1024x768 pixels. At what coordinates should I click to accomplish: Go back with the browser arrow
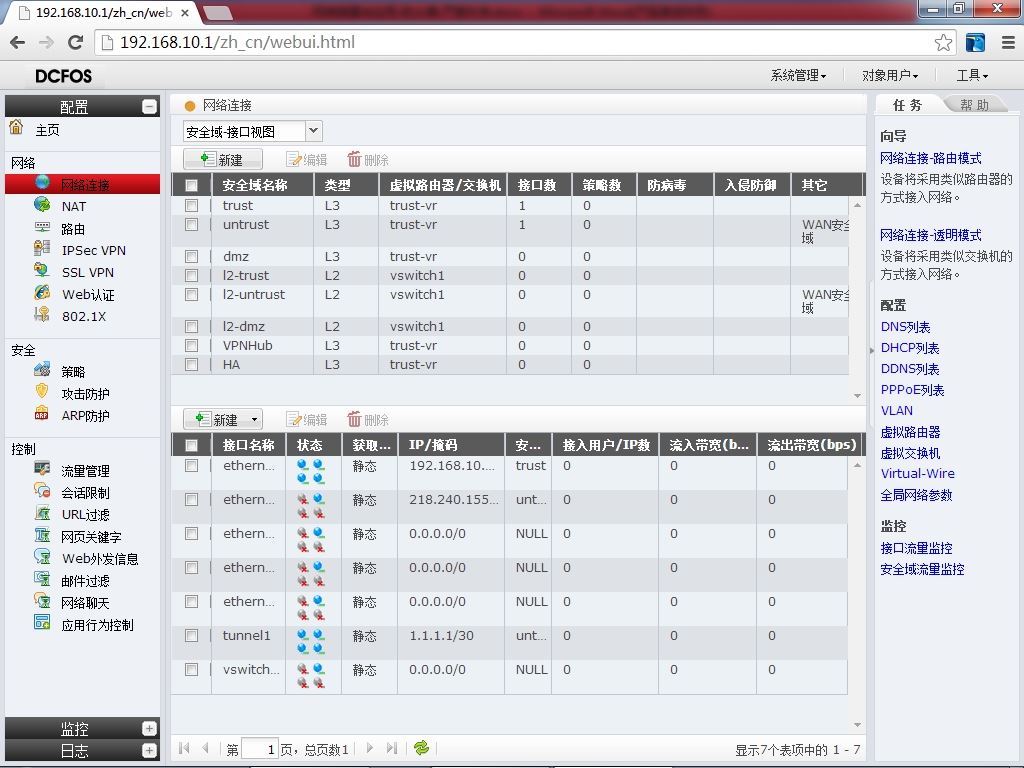pos(18,42)
